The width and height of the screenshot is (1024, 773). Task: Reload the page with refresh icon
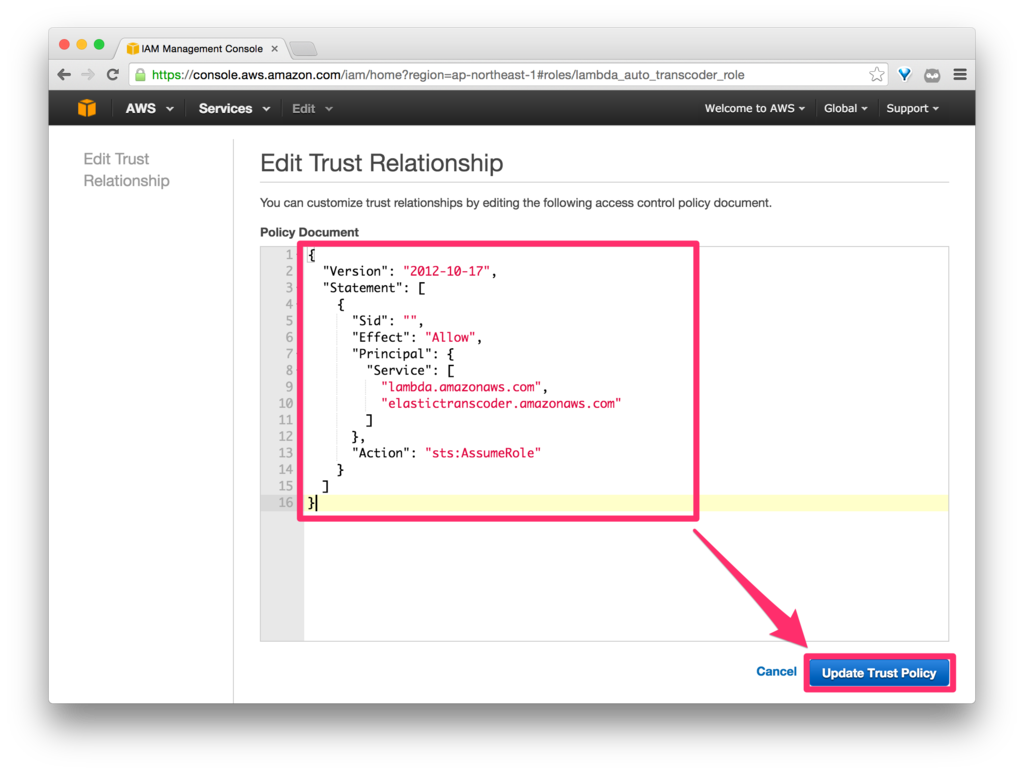[112, 74]
